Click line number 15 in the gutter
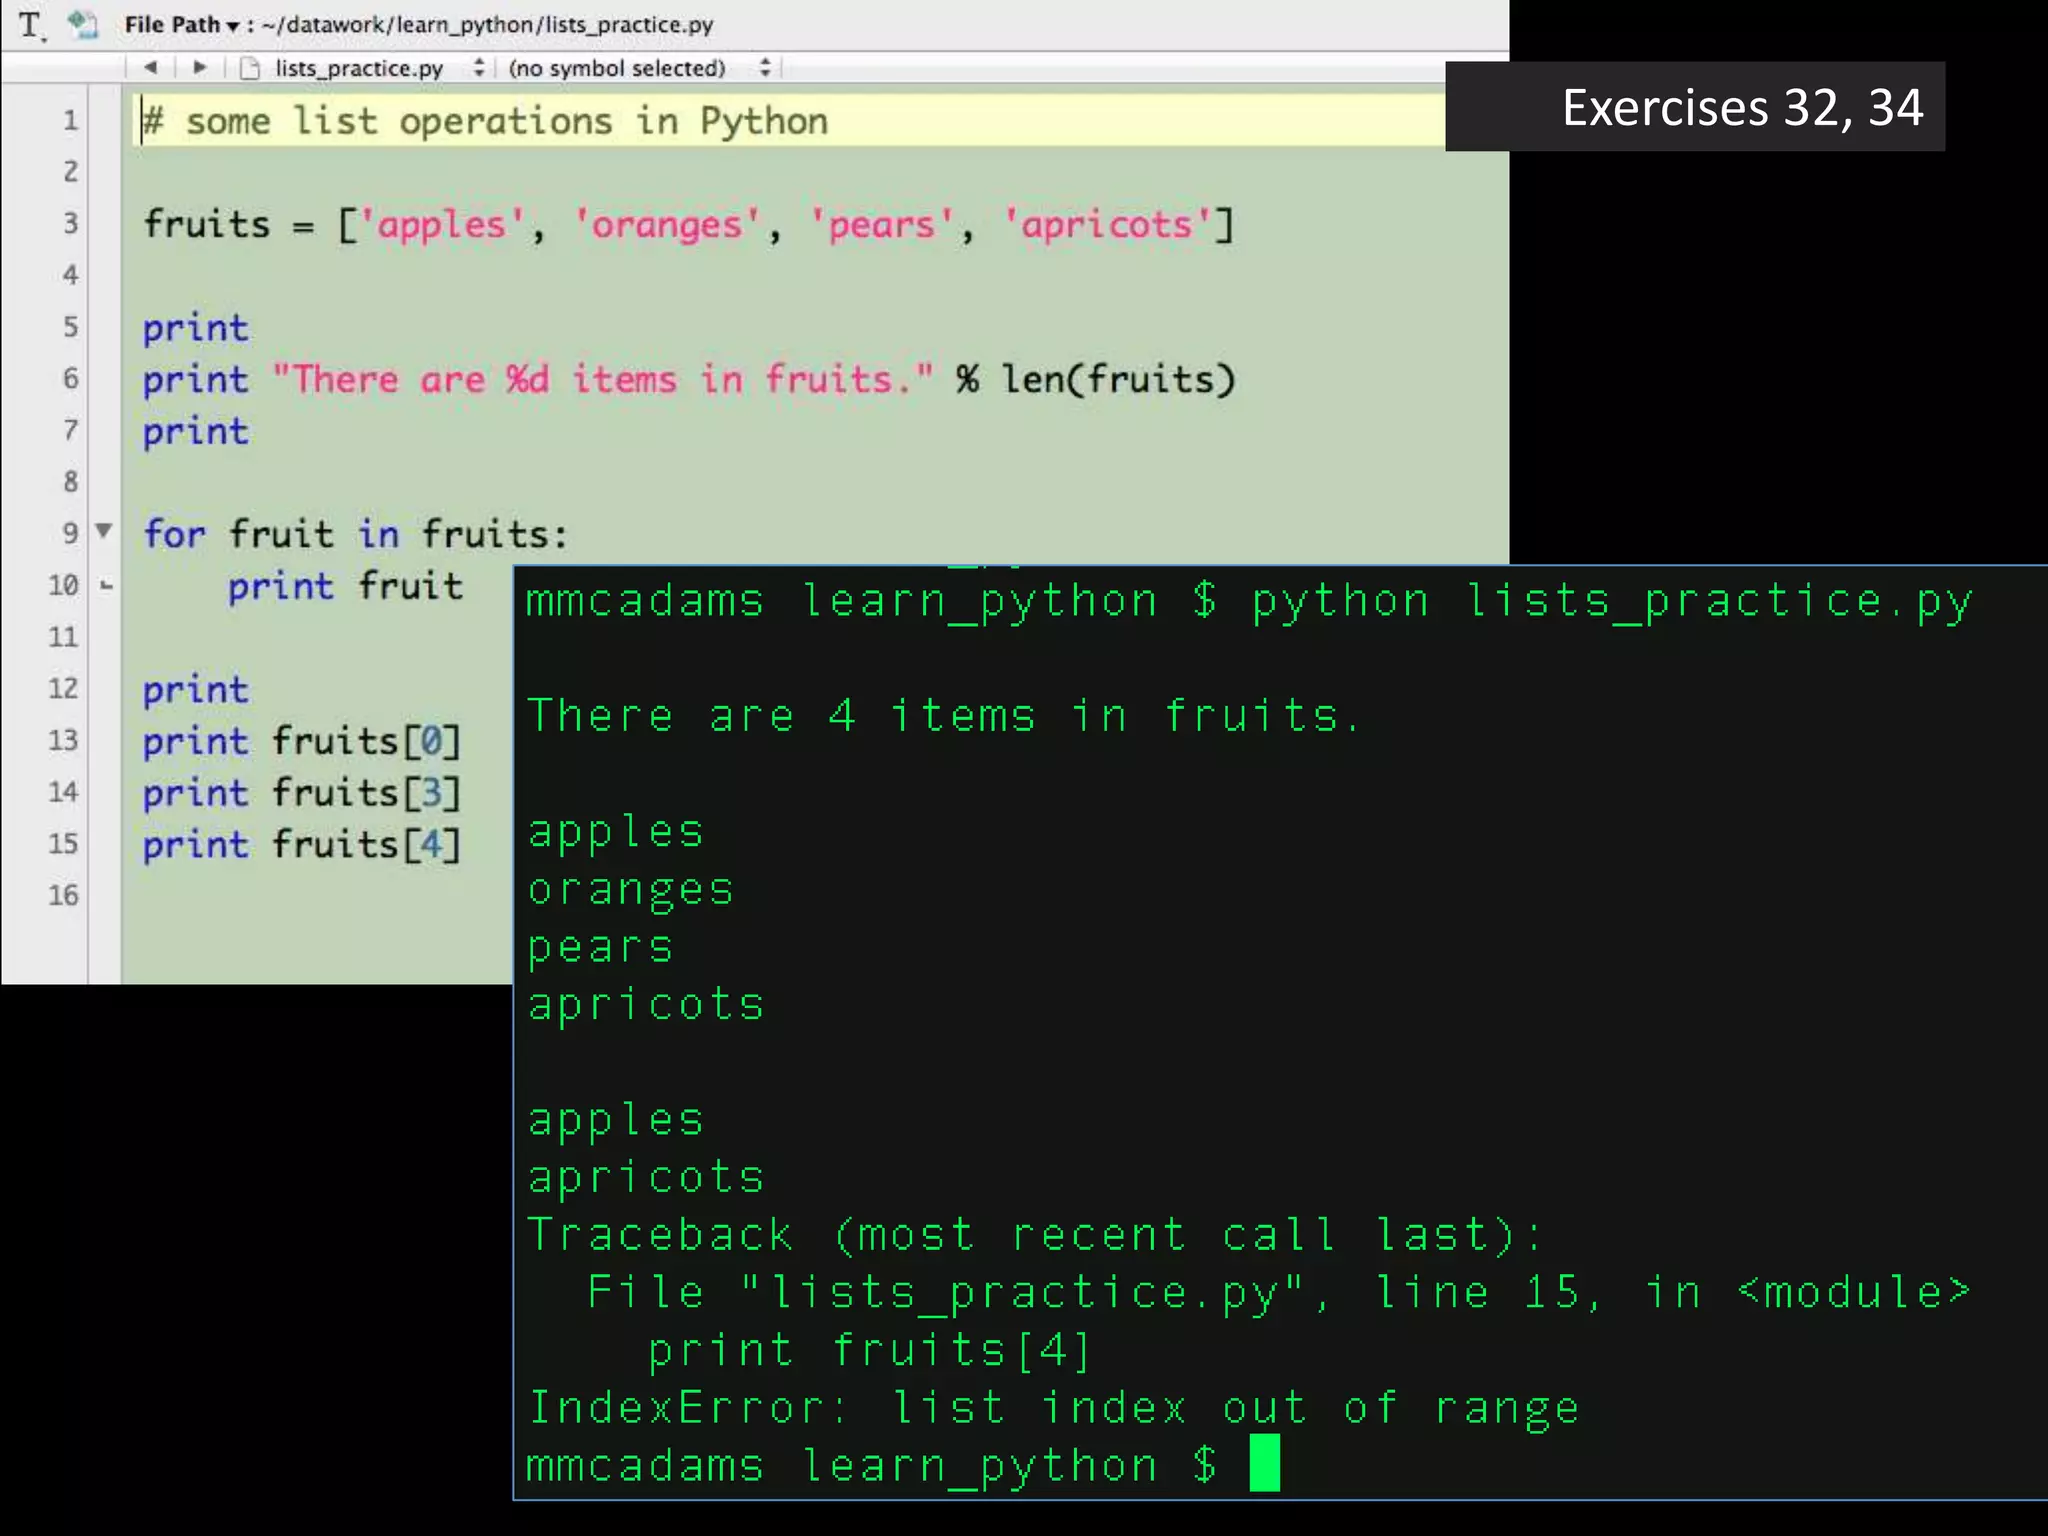 click(63, 843)
